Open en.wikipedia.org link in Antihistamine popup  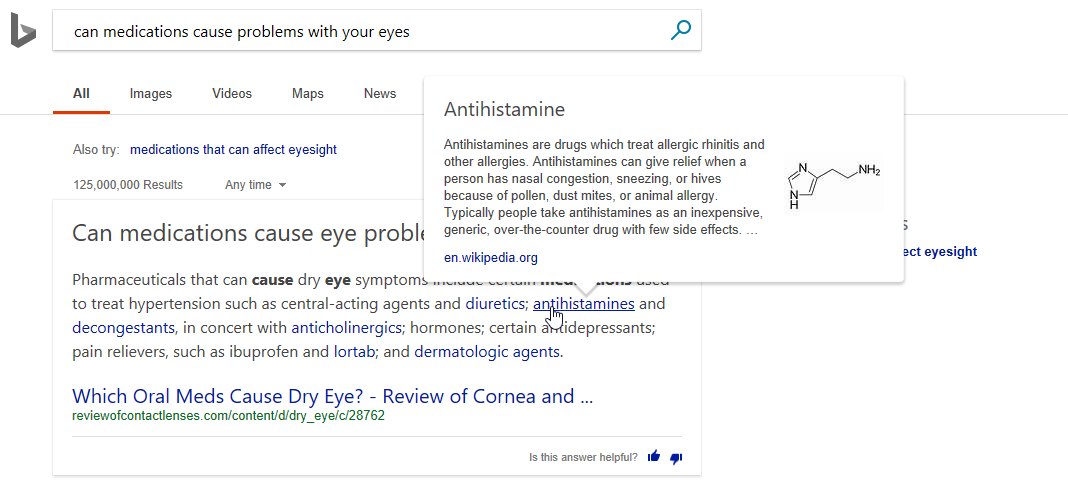coord(490,258)
